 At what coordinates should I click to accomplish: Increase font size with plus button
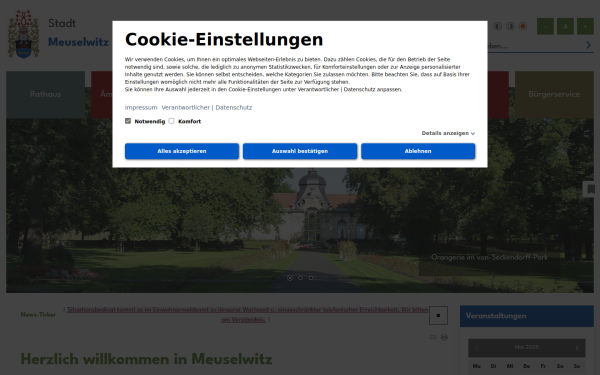(585, 26)
